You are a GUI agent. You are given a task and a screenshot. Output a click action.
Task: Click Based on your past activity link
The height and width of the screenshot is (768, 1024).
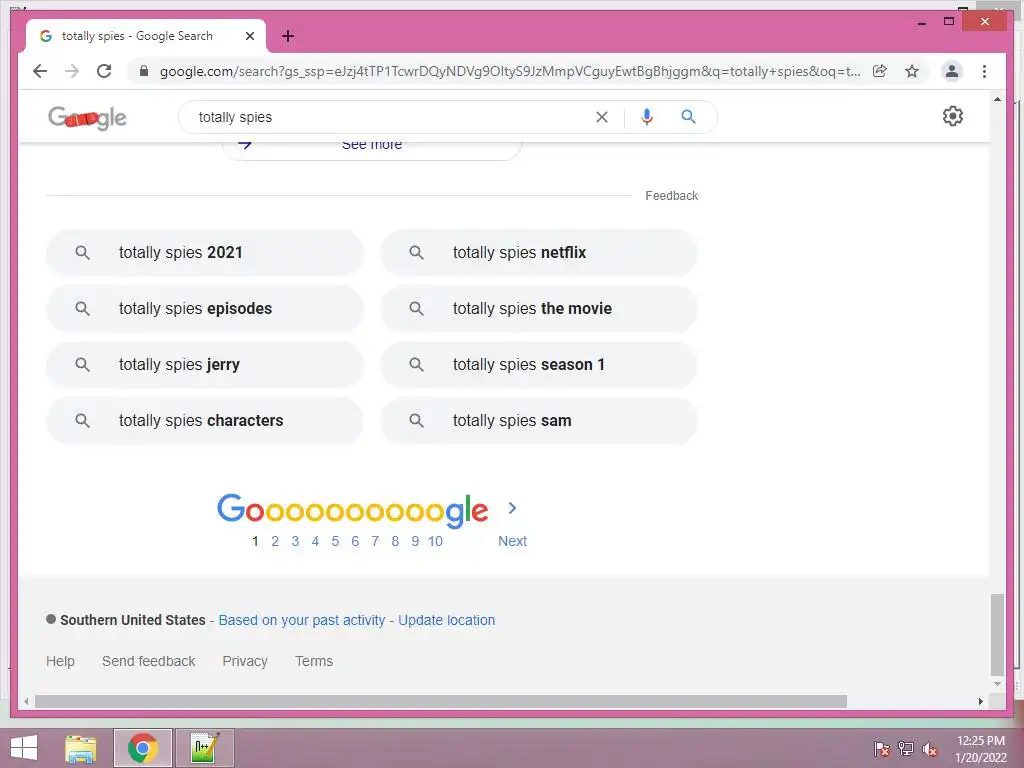tap(302, 620)
